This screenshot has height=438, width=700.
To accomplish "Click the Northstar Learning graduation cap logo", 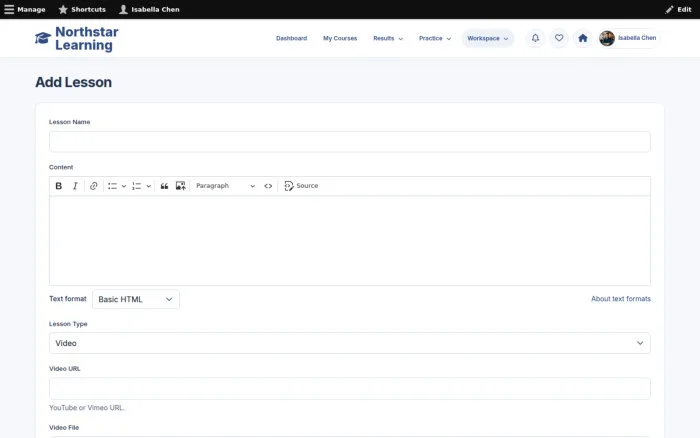I will [x=43, y=38].
